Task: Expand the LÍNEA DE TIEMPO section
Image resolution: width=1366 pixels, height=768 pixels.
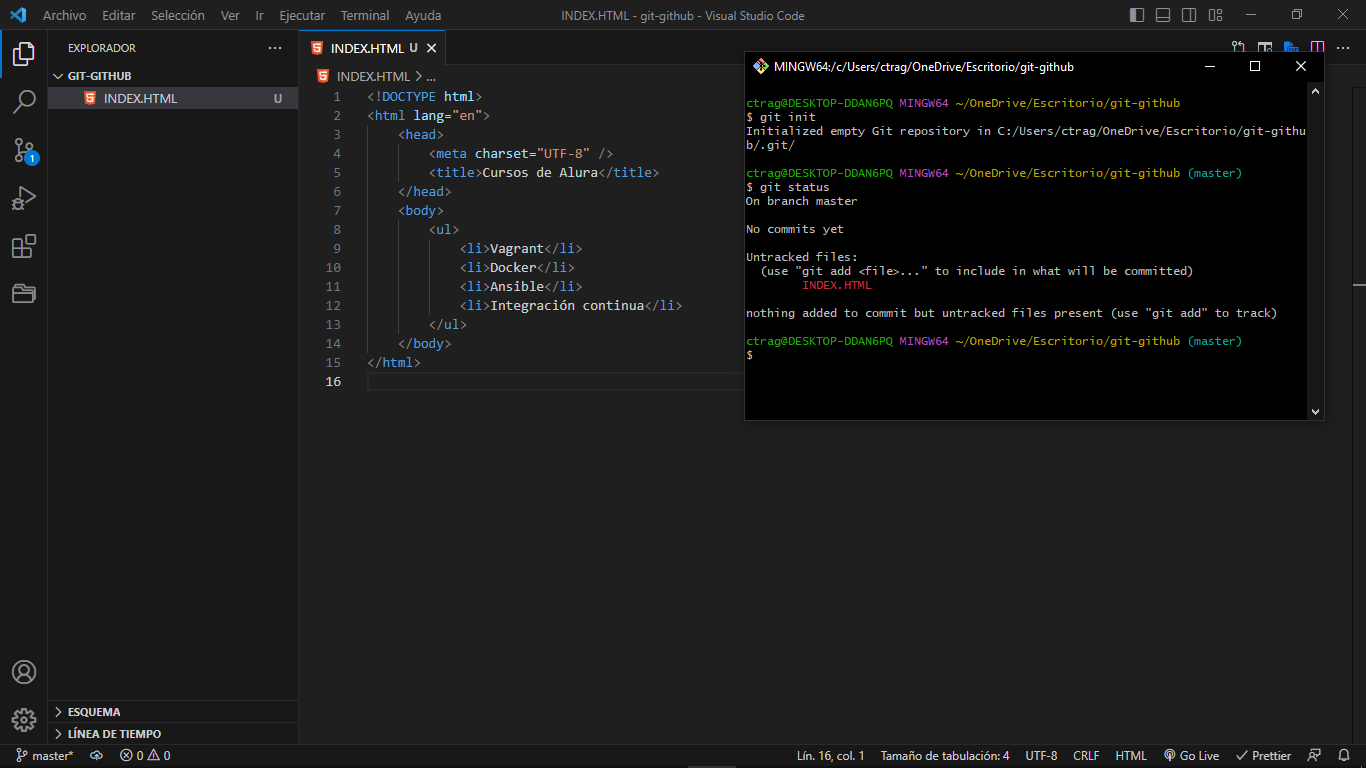Action: (173, 734)
